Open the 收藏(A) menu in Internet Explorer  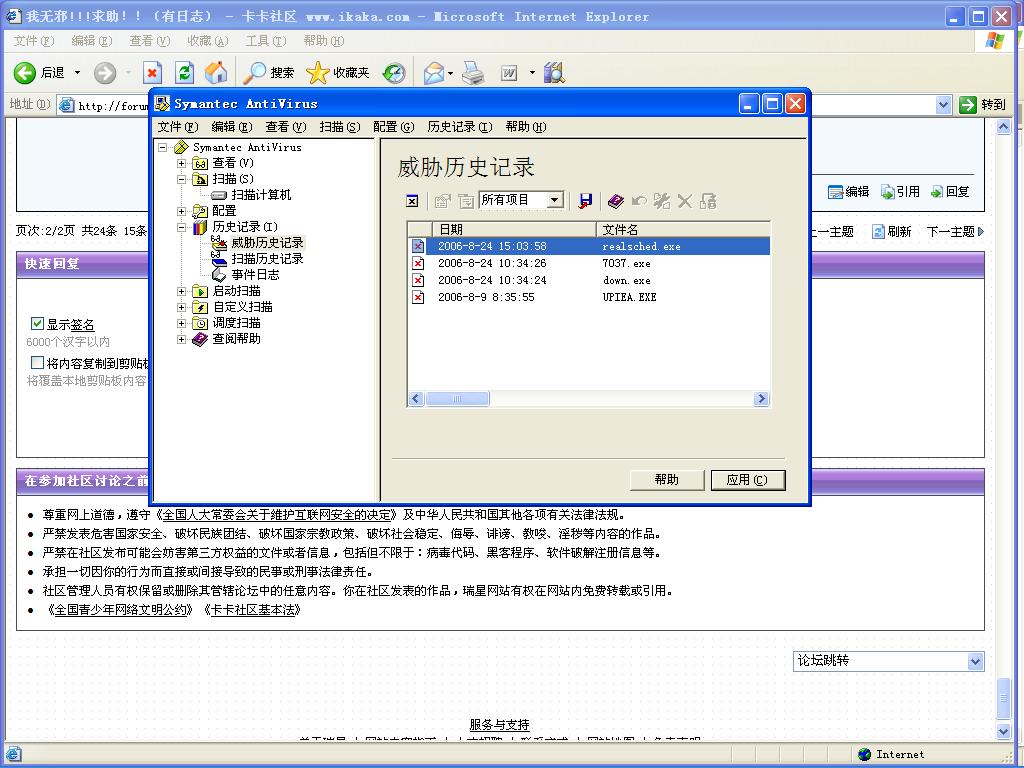[x=208, y=40]
